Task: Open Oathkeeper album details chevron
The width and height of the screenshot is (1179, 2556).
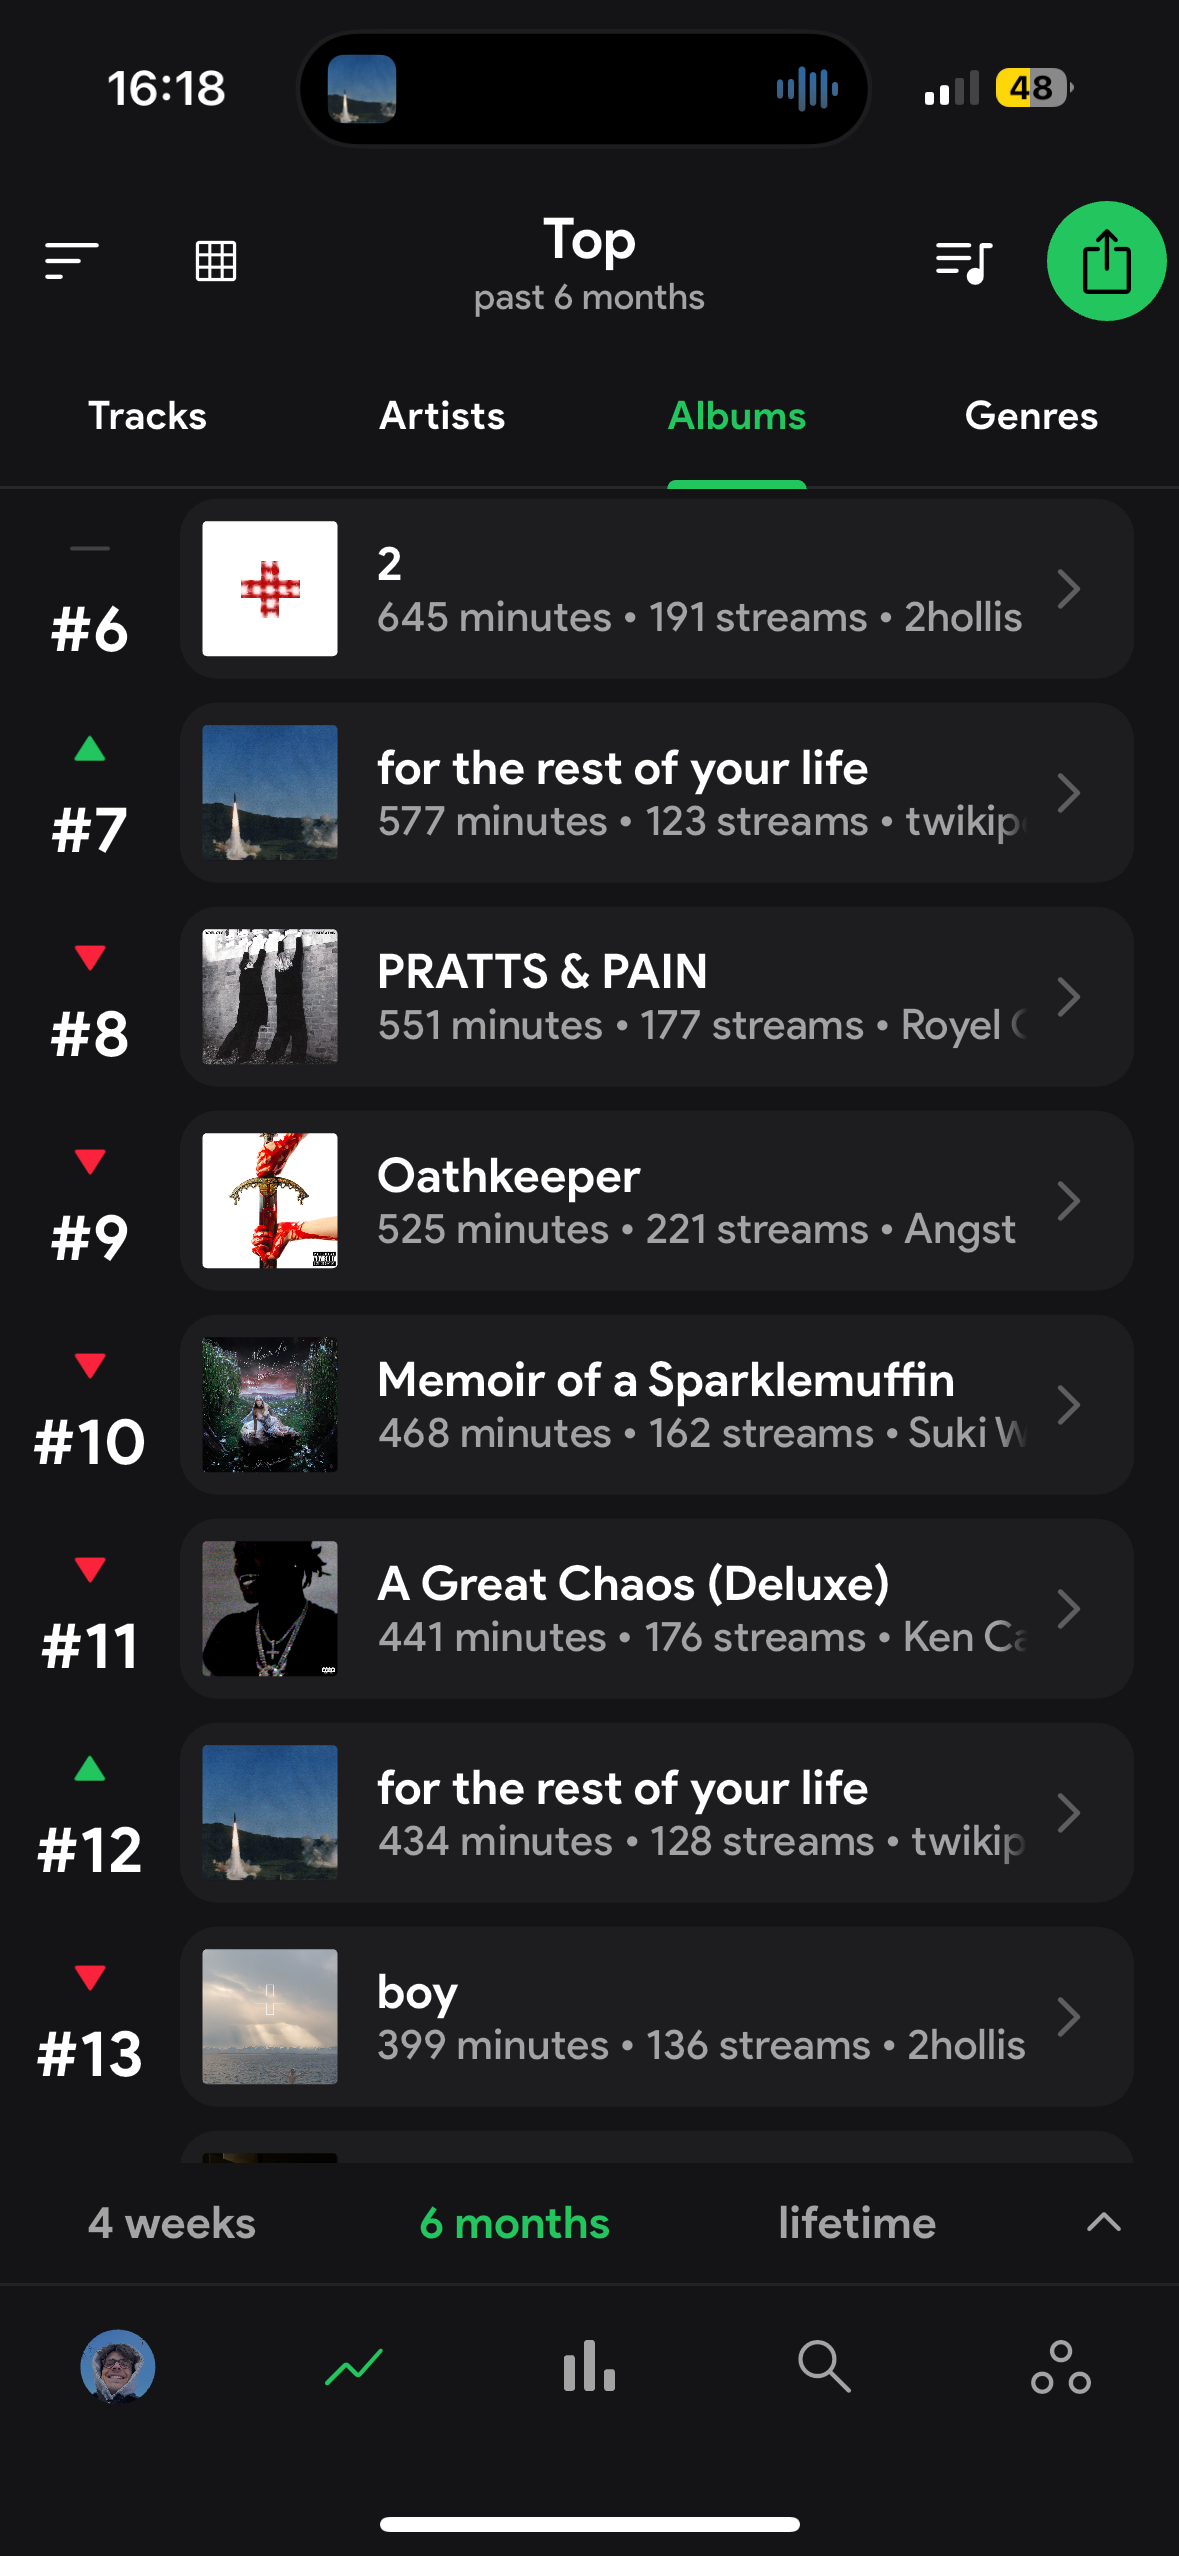Action: [x=1068, y=1201]
